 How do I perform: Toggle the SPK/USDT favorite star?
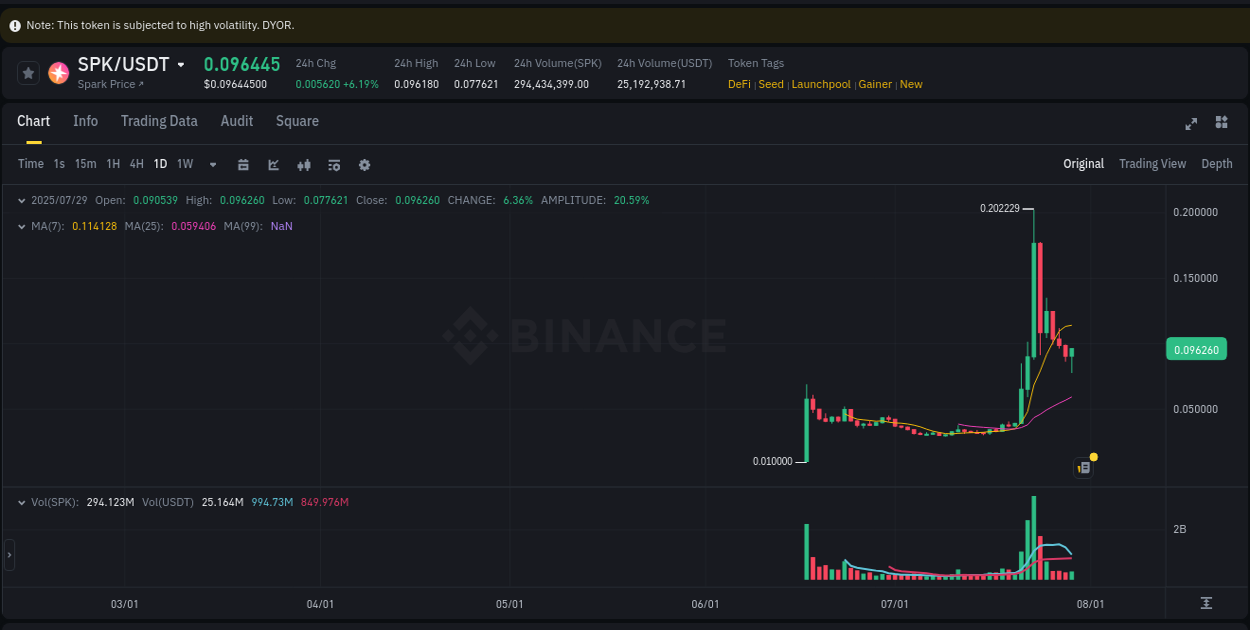pyautogui.click(x=27, y=72)
